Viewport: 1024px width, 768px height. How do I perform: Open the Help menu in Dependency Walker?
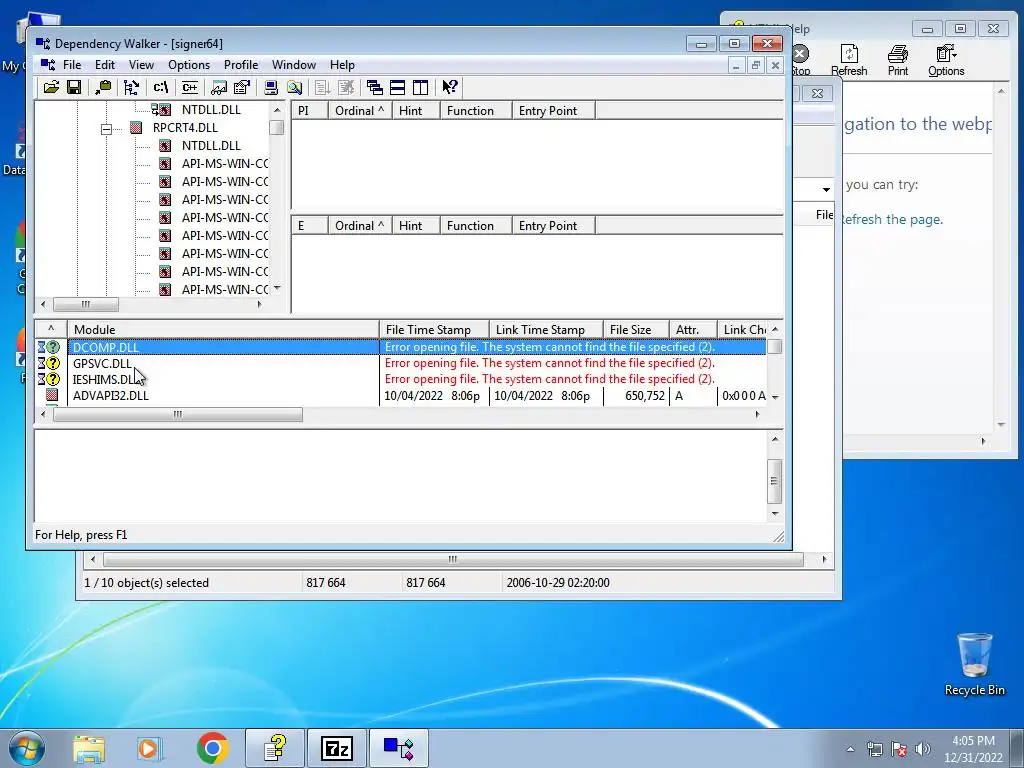pyautogui.click(x=342, y=65)
